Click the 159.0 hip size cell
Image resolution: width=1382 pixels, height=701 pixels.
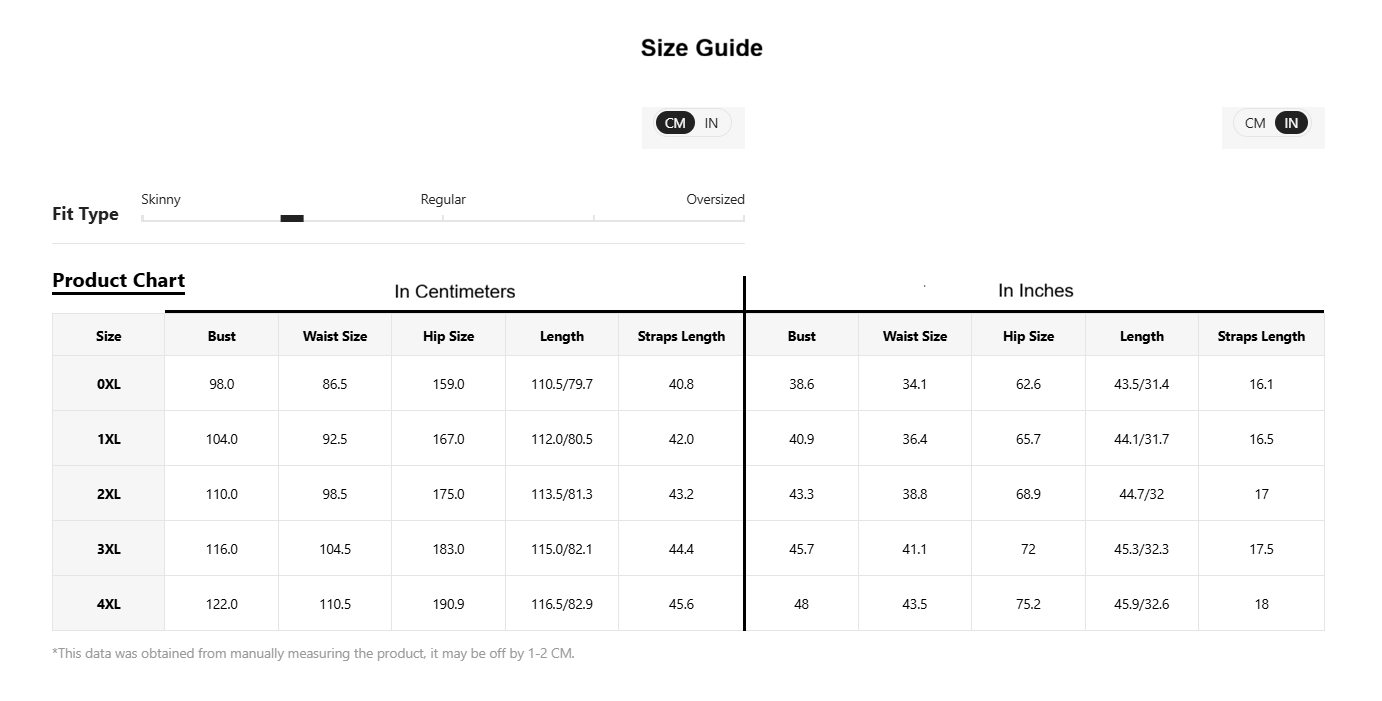tap(448, 384)
